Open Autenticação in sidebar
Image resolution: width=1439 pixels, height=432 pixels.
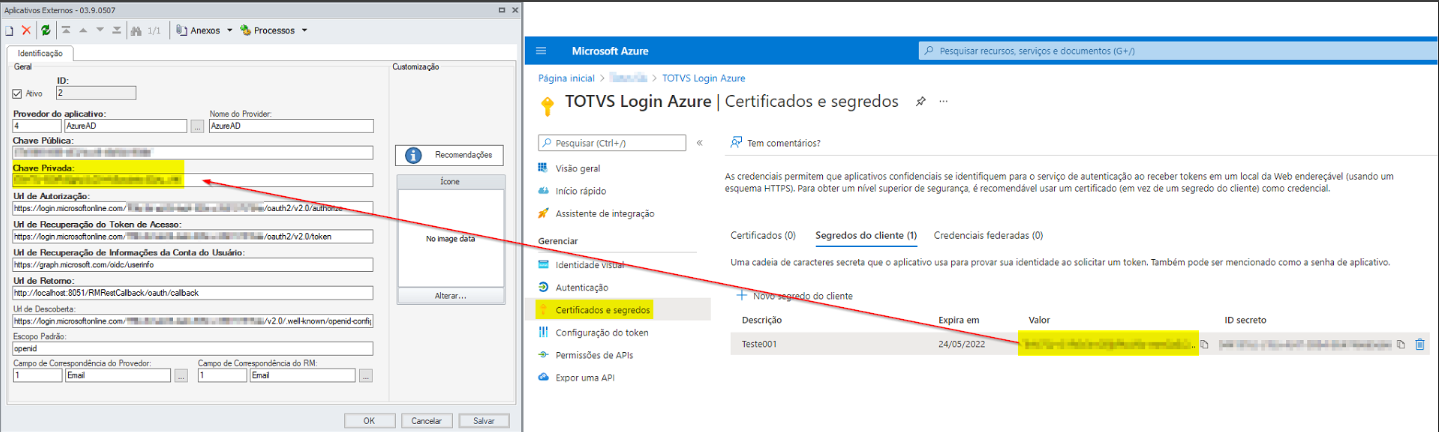coord(580,287)
